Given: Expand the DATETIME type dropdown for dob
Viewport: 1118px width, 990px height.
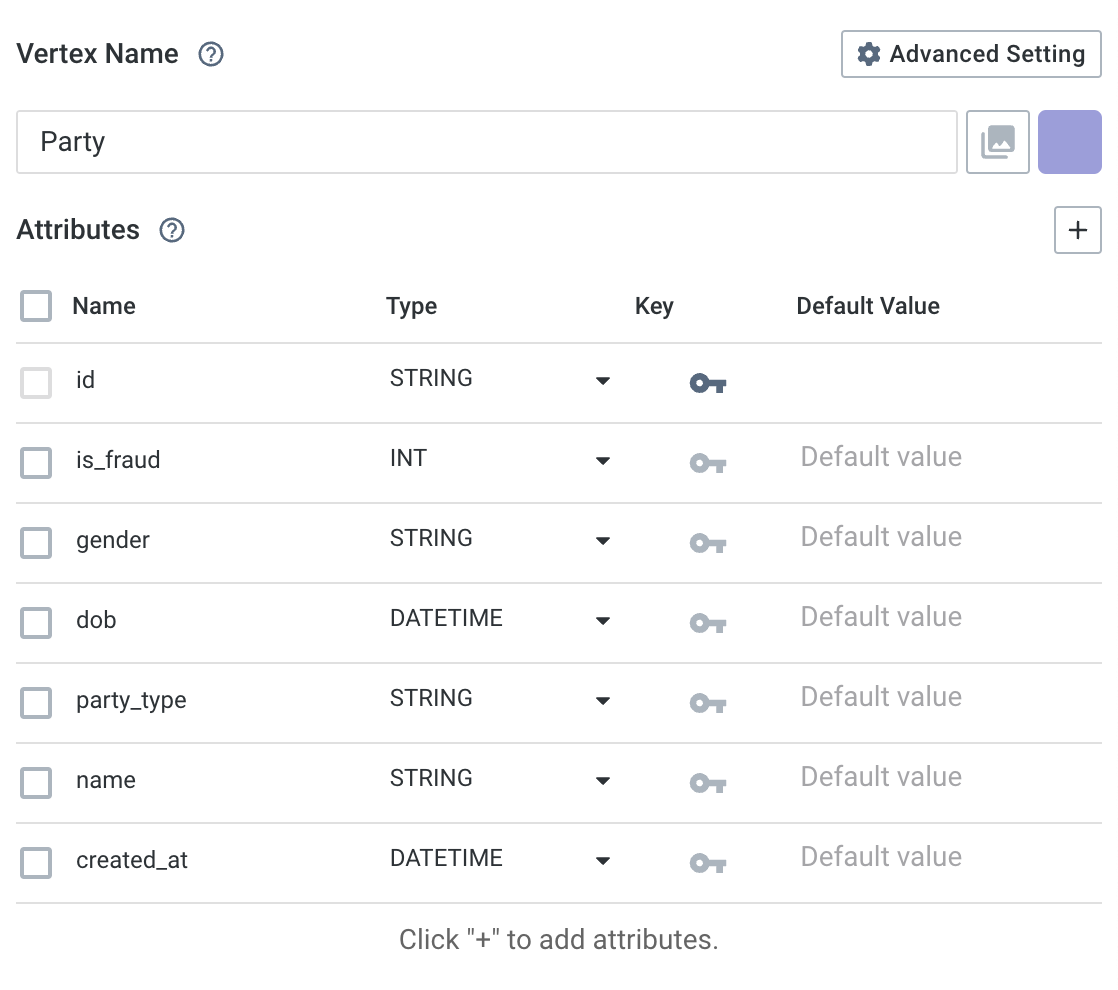Looking at the screenshot, I should 602,620.
